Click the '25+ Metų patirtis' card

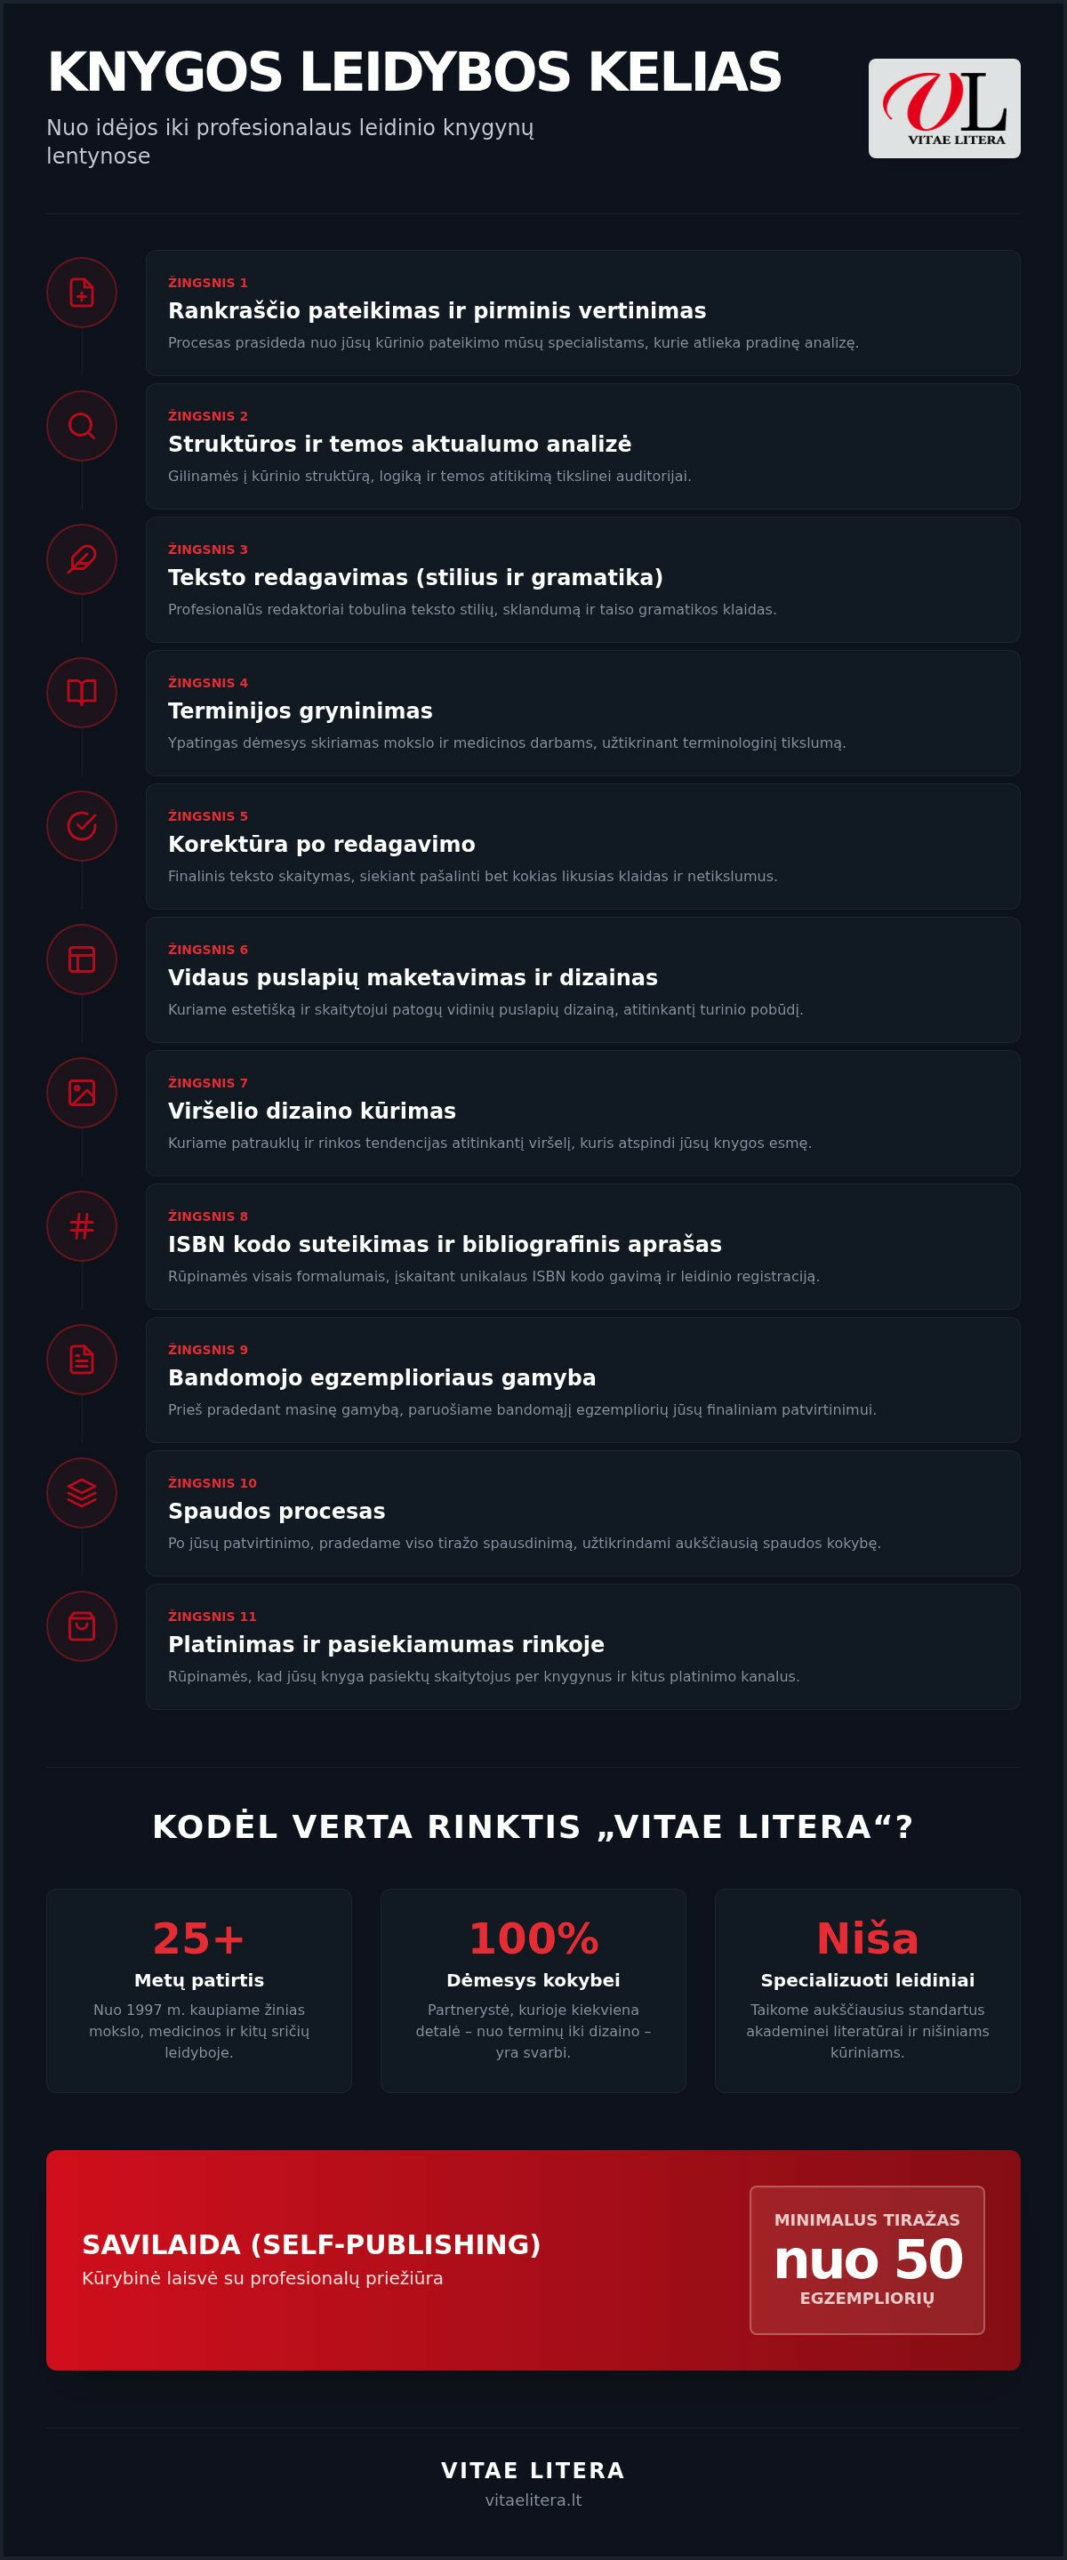click(199, 1990)
